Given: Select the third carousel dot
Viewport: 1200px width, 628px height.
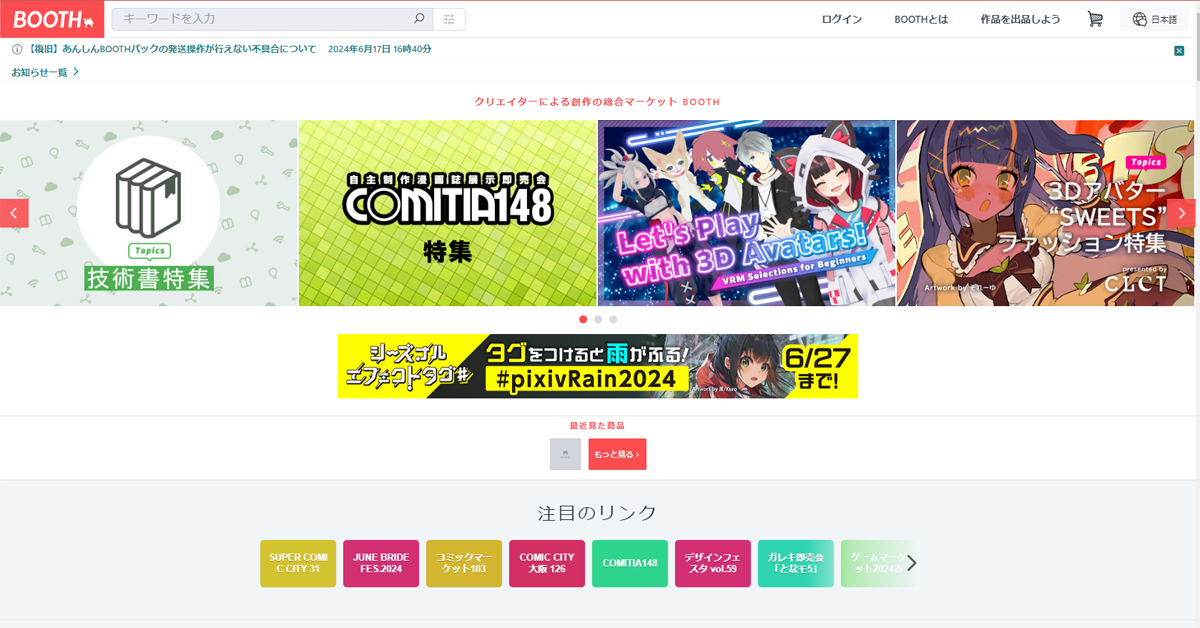Looking at the screenshot, I should pyautogui.click(x=613, y=319).
